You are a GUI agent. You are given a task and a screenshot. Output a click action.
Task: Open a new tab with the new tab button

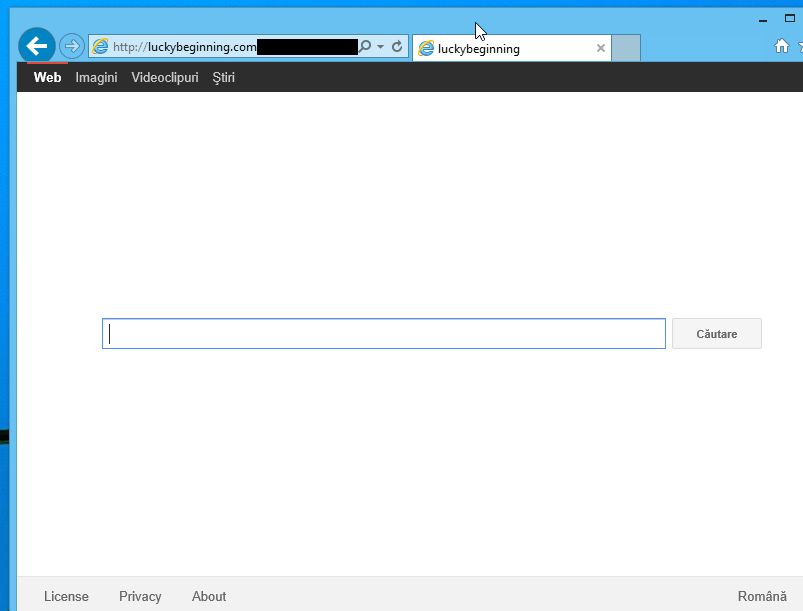pos(625,47)
